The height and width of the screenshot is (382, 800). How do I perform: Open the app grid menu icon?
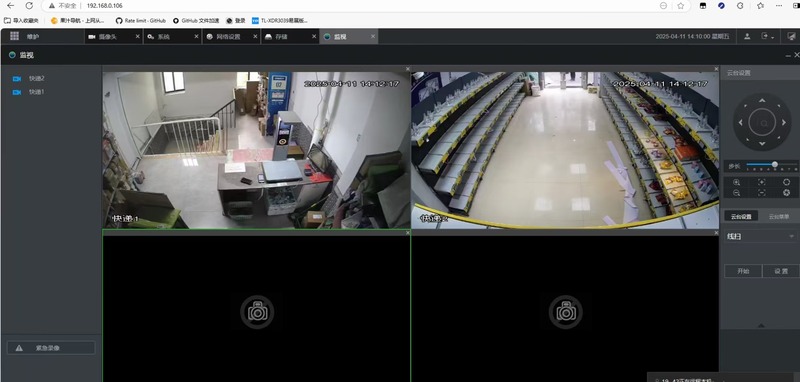(x=14, y=36)
